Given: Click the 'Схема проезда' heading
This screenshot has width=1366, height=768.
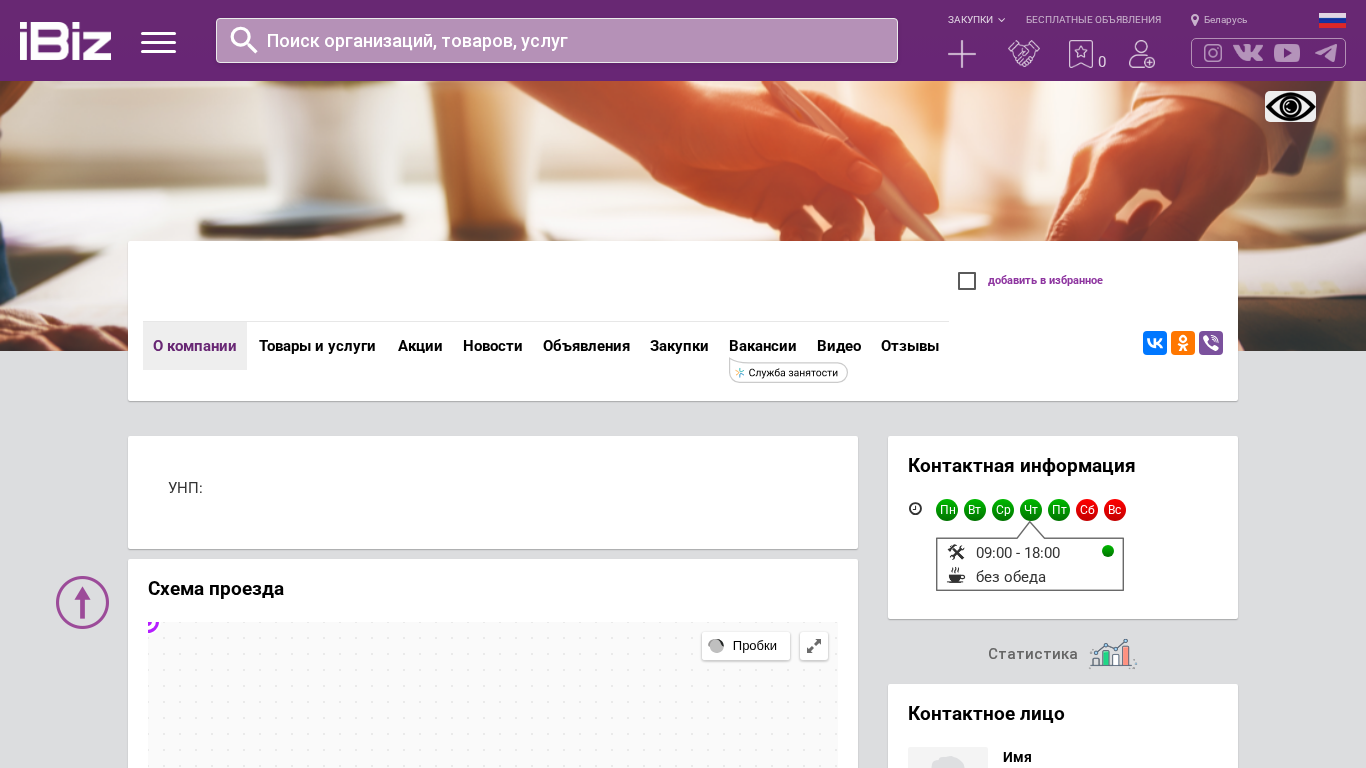Looking at the screenshot, I should 216,589.
